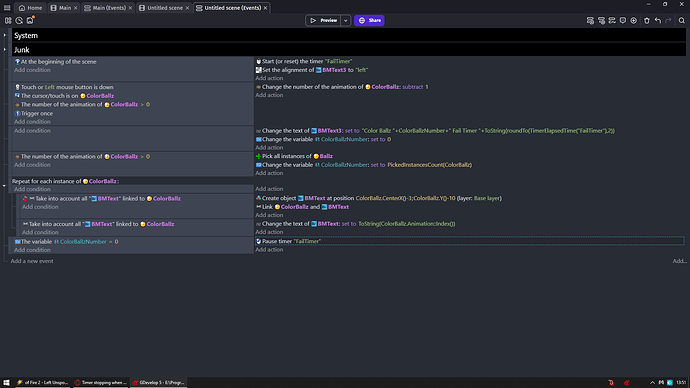Screen dimensions: 690x388
Task: Open the Windows Start button
Action: [6, 383]
